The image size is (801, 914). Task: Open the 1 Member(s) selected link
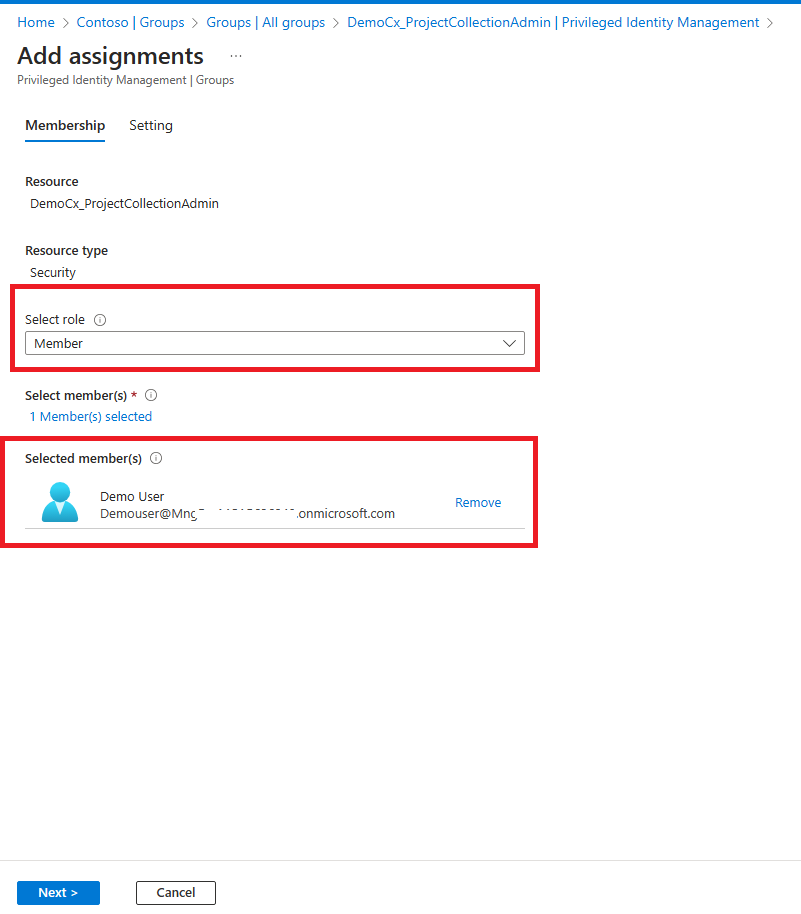[x=91, y=416]
